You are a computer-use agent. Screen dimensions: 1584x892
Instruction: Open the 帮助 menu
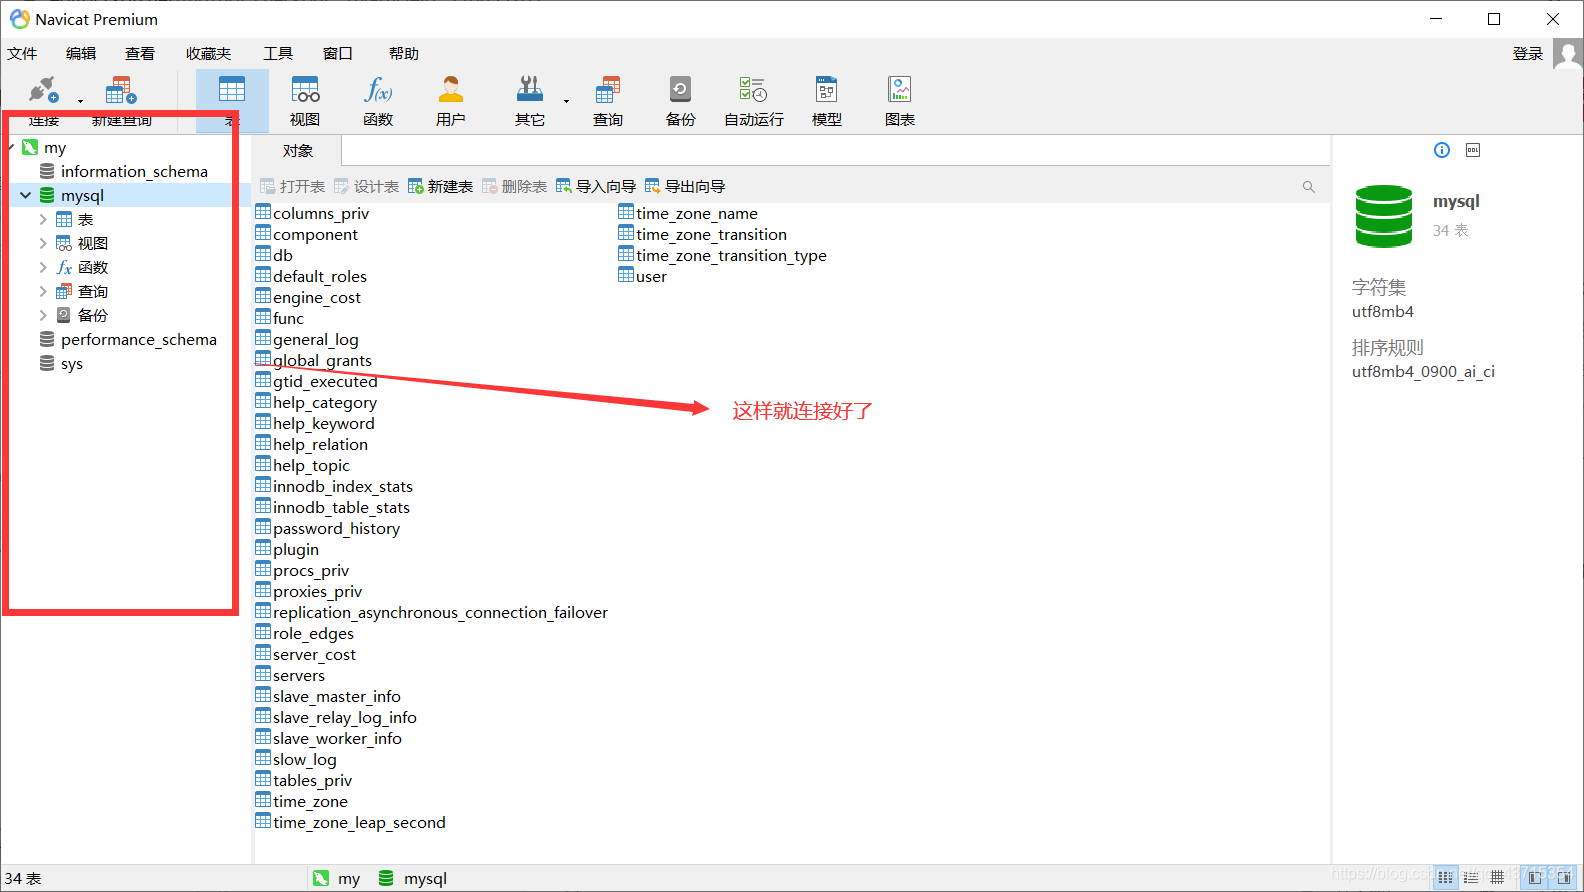tap(404, 54)
